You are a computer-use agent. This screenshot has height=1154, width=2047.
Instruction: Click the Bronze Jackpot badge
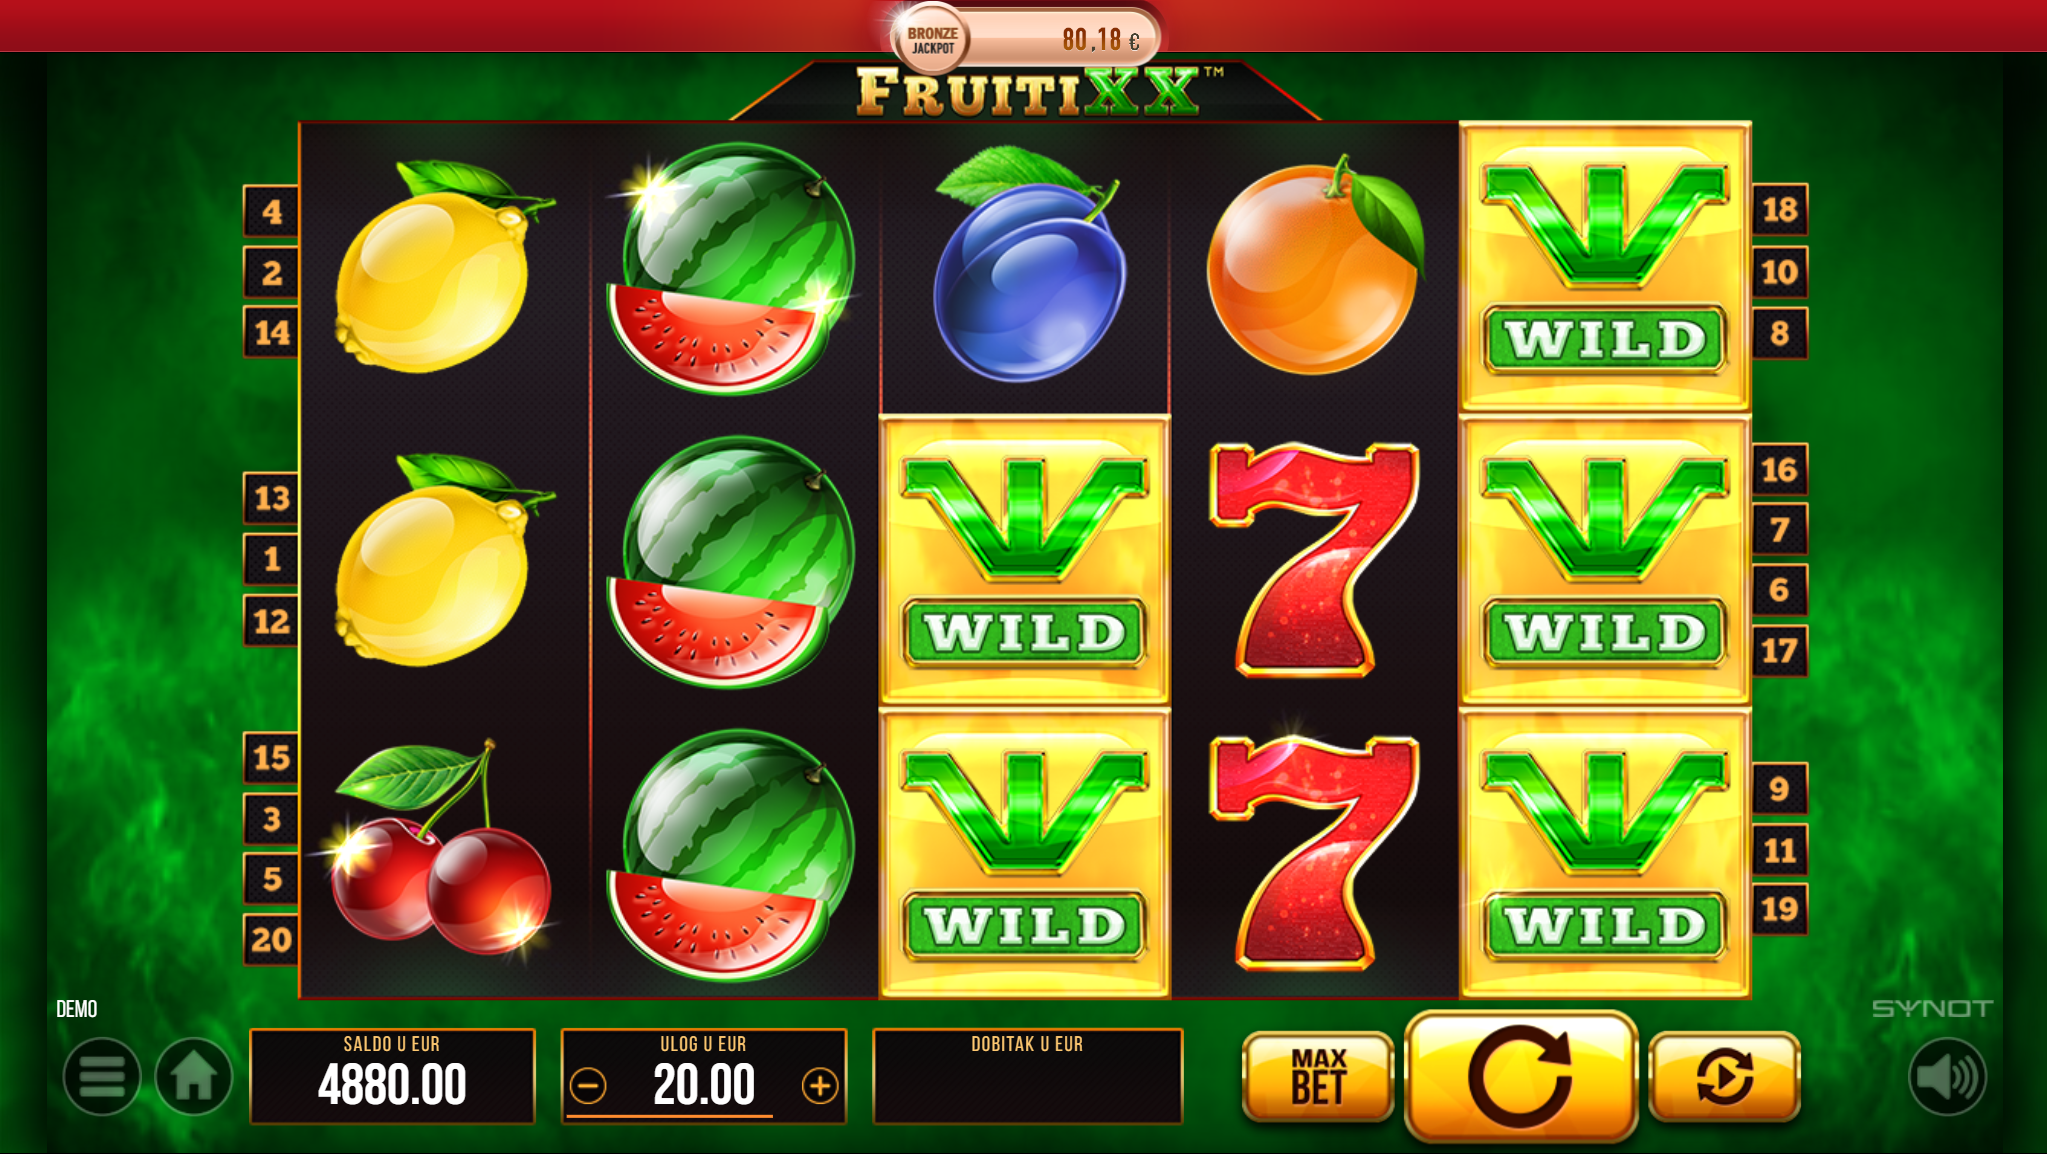click(932, 40)
